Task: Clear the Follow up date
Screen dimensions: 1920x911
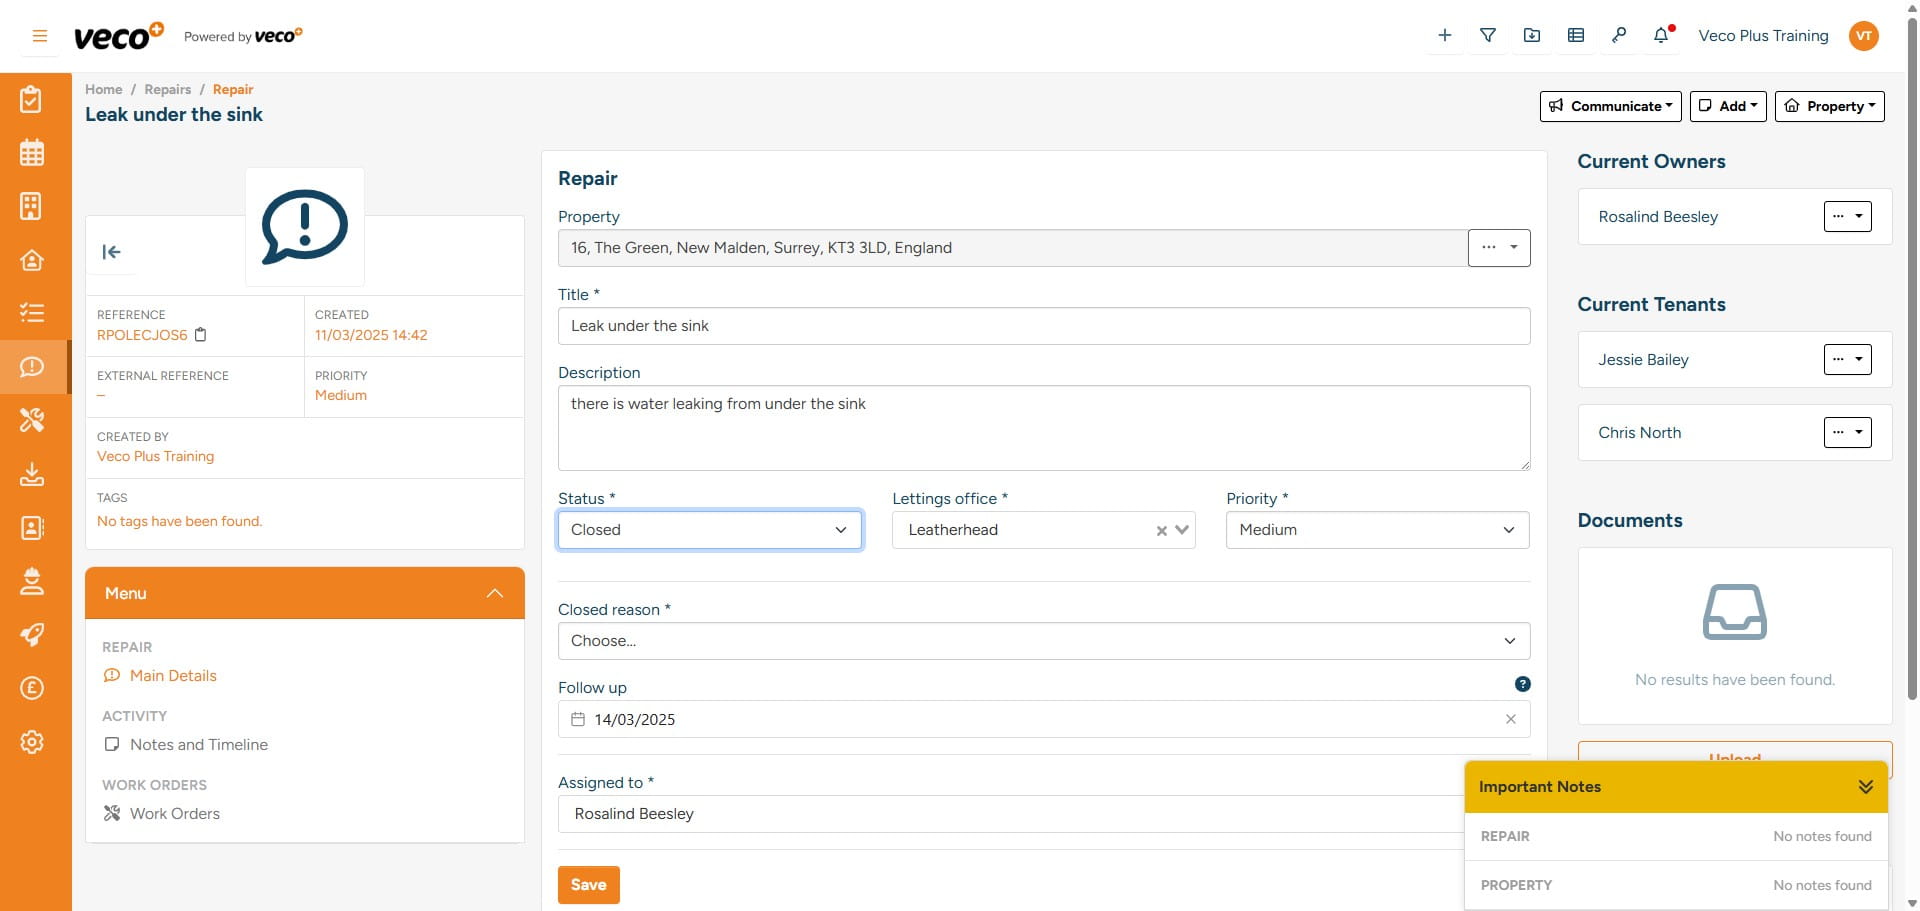Action: click(1510, 719)
